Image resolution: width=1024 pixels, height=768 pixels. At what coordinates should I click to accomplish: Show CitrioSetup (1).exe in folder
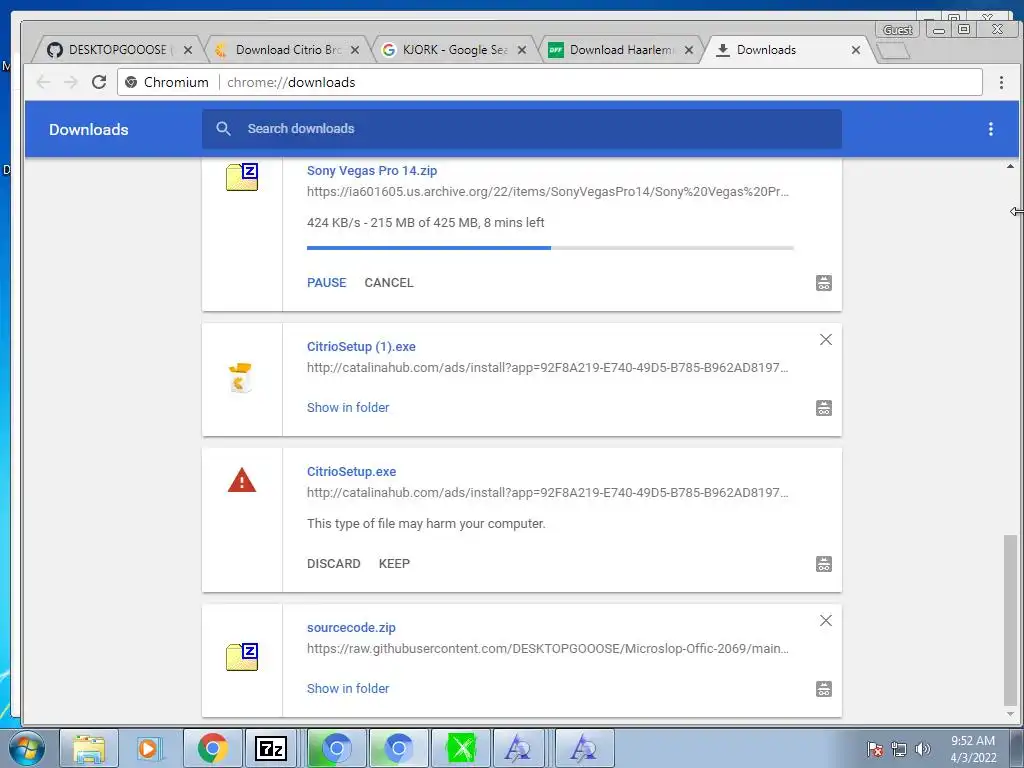pyautogui.click(x=348, y=408)
